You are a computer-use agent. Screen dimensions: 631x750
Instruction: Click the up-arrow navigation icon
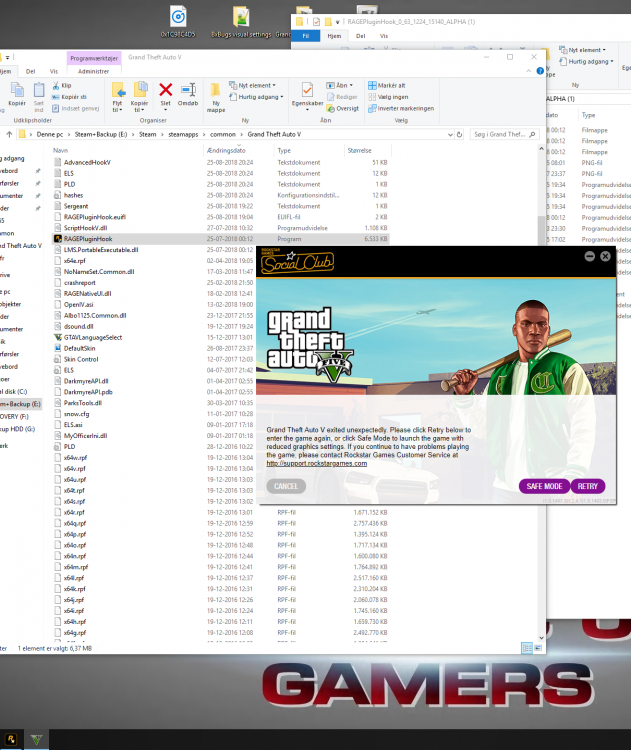pyautogui.click(x=9, y=134)
